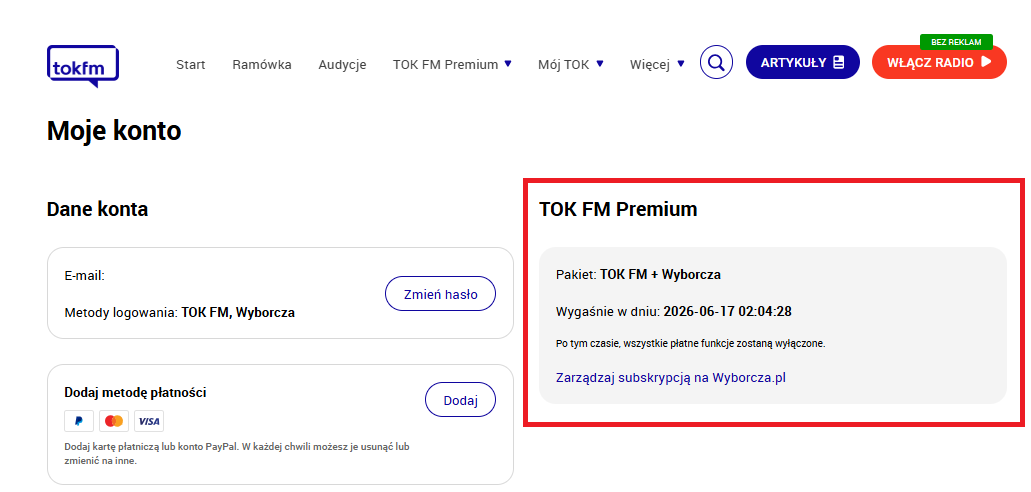
Task: Click the BEZ REKLAM green badge
Action: click(x=956, y=42)
